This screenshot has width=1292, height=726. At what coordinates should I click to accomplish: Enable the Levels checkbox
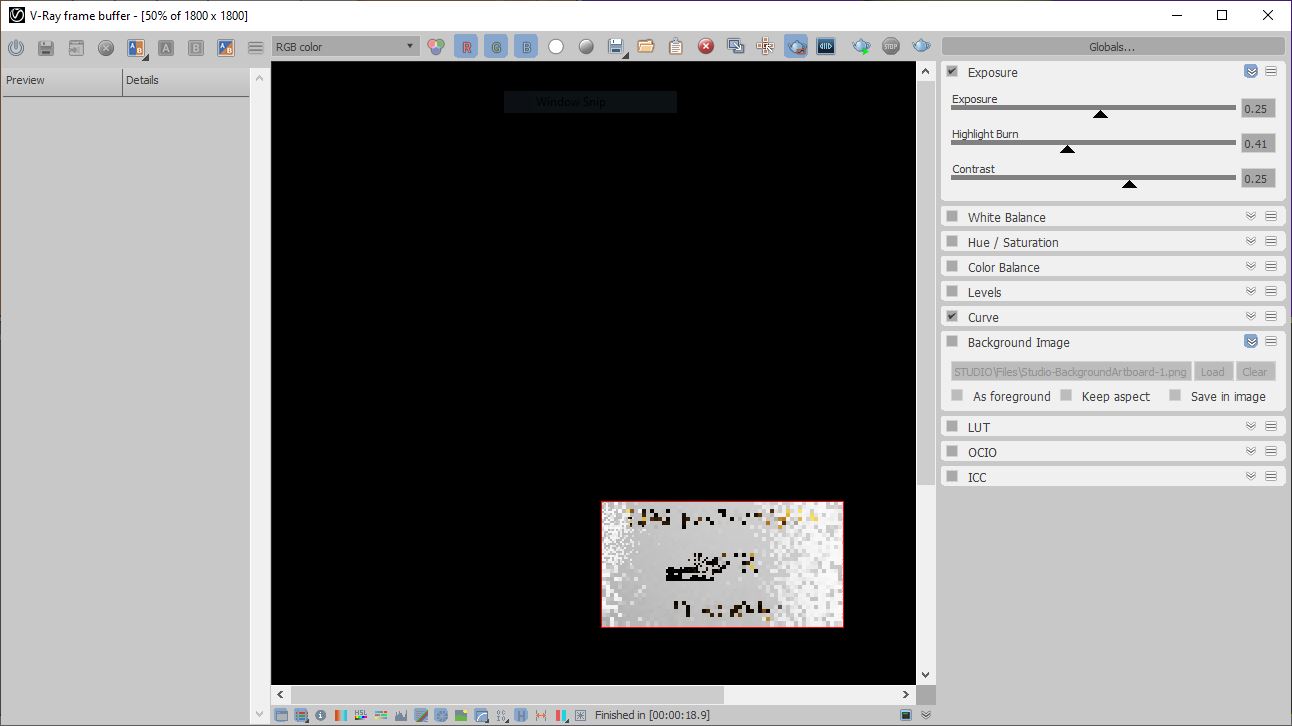pos(952,292)
